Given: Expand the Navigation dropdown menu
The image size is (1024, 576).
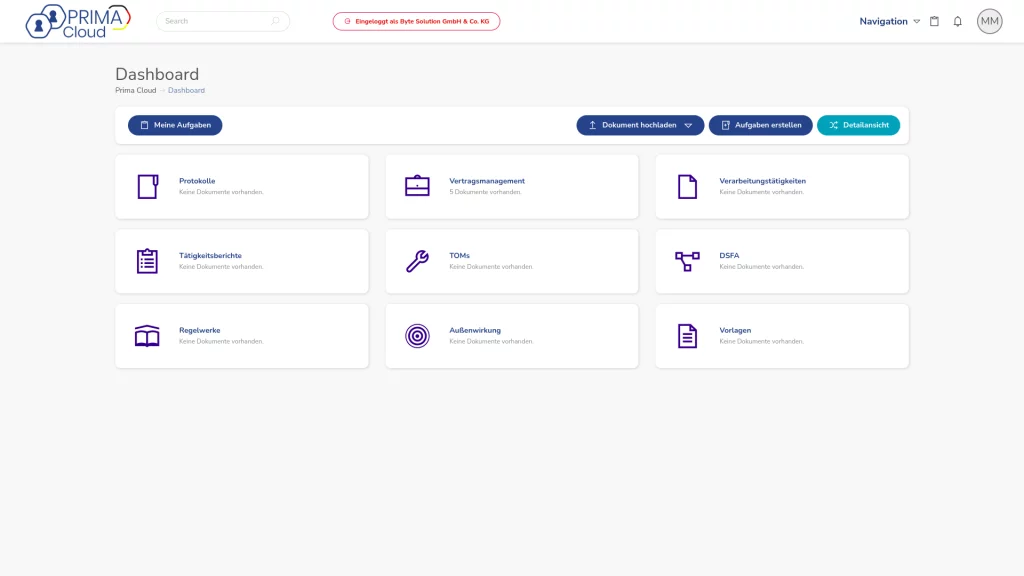Looking at the screenshot, I should 889,21.
